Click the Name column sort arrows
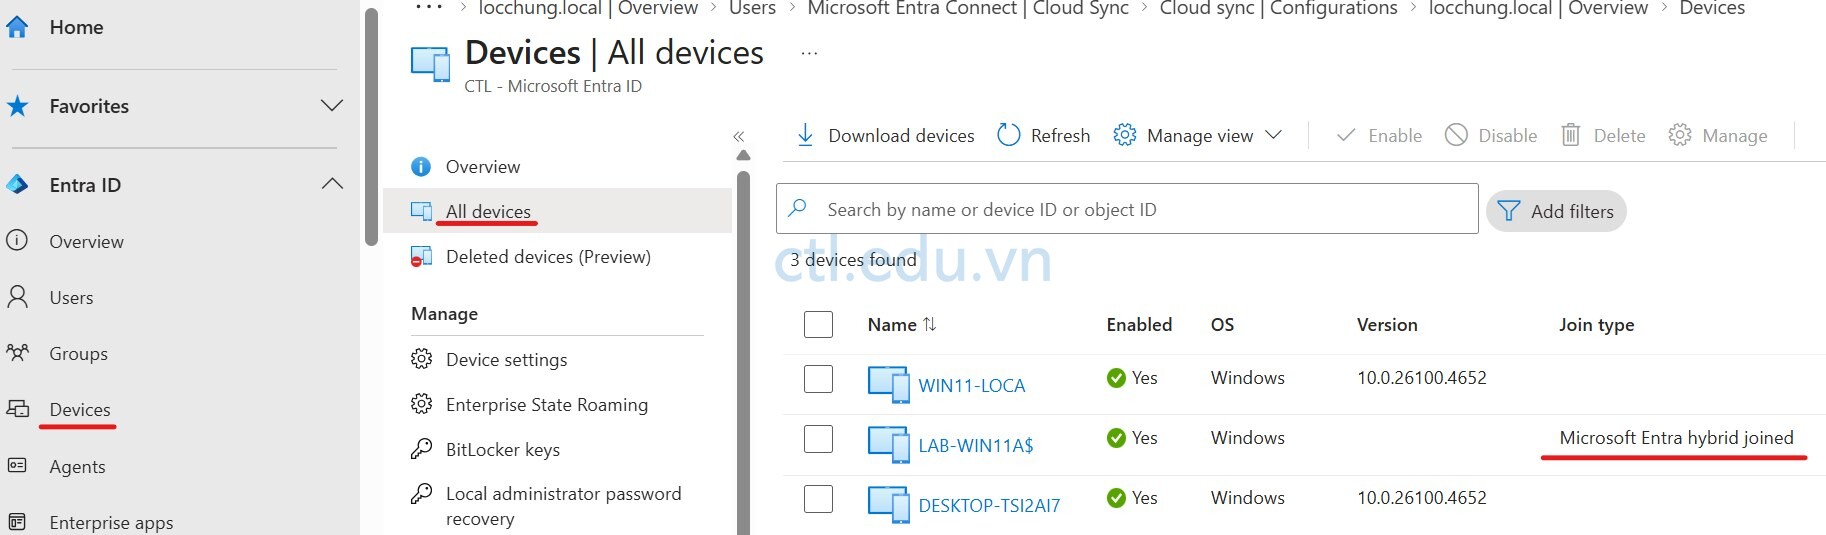Viewport: 1826px width, 535px height. (x=930, y=324)
